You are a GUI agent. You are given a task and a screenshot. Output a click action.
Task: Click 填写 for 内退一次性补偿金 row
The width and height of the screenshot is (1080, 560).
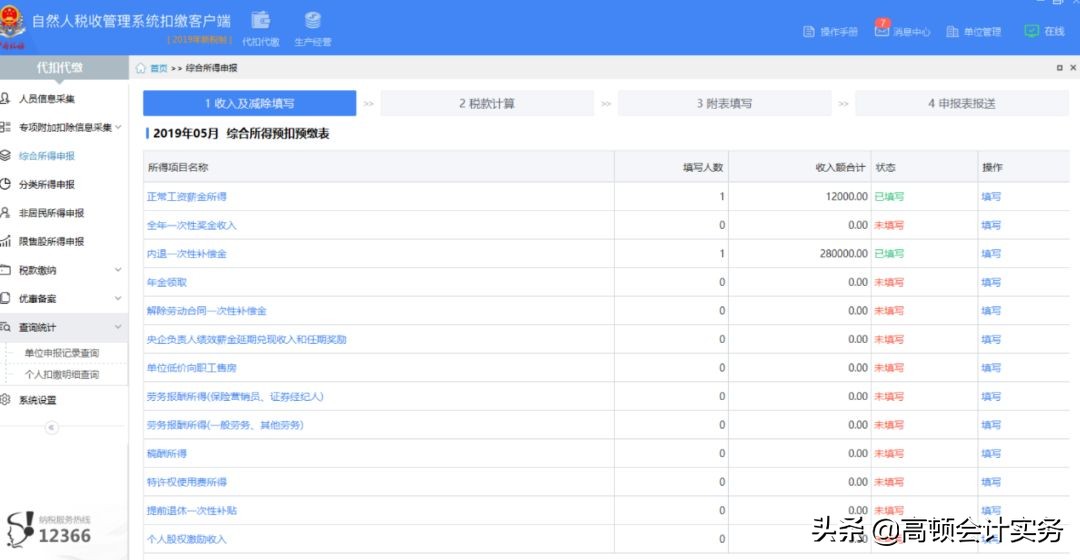tap(991, 253)
